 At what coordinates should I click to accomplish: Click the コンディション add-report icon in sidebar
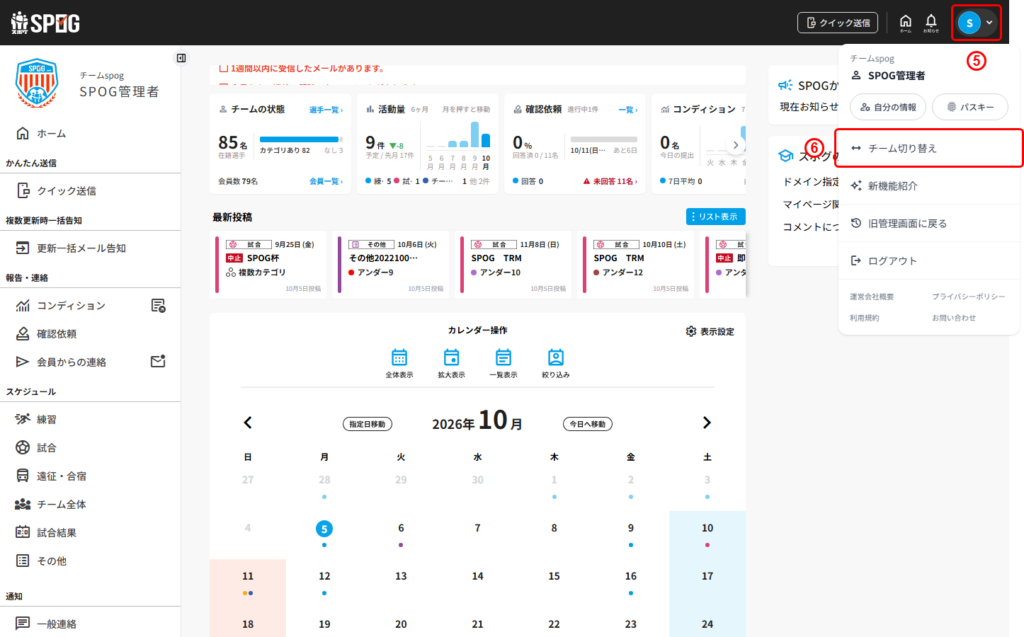click(x=158, y=305)
